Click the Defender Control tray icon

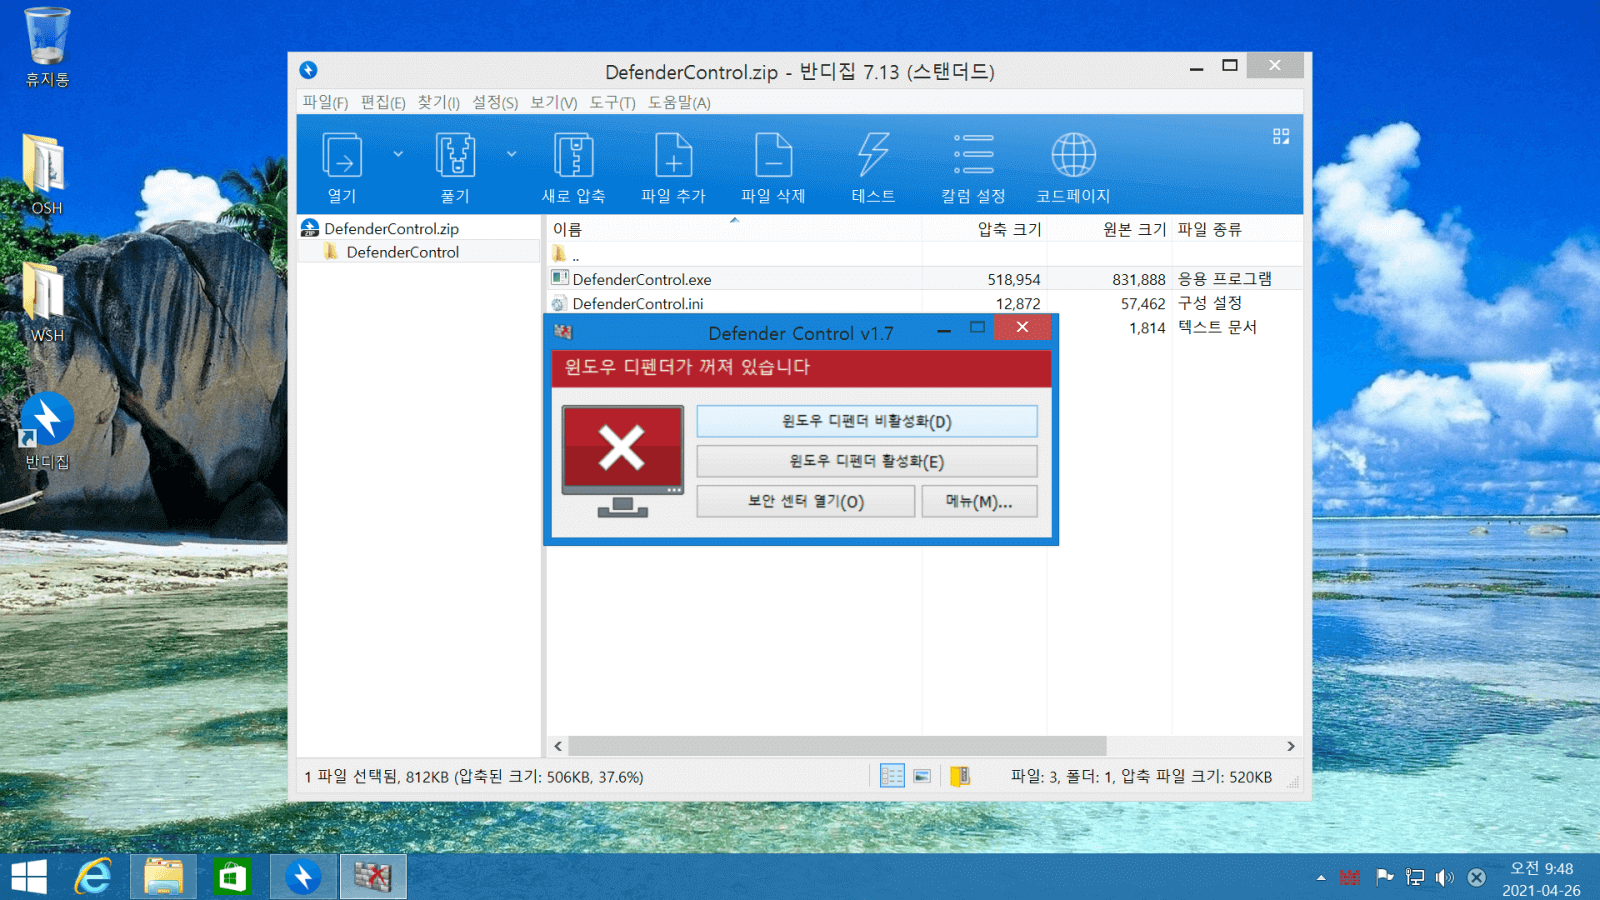pos(1350,878)
